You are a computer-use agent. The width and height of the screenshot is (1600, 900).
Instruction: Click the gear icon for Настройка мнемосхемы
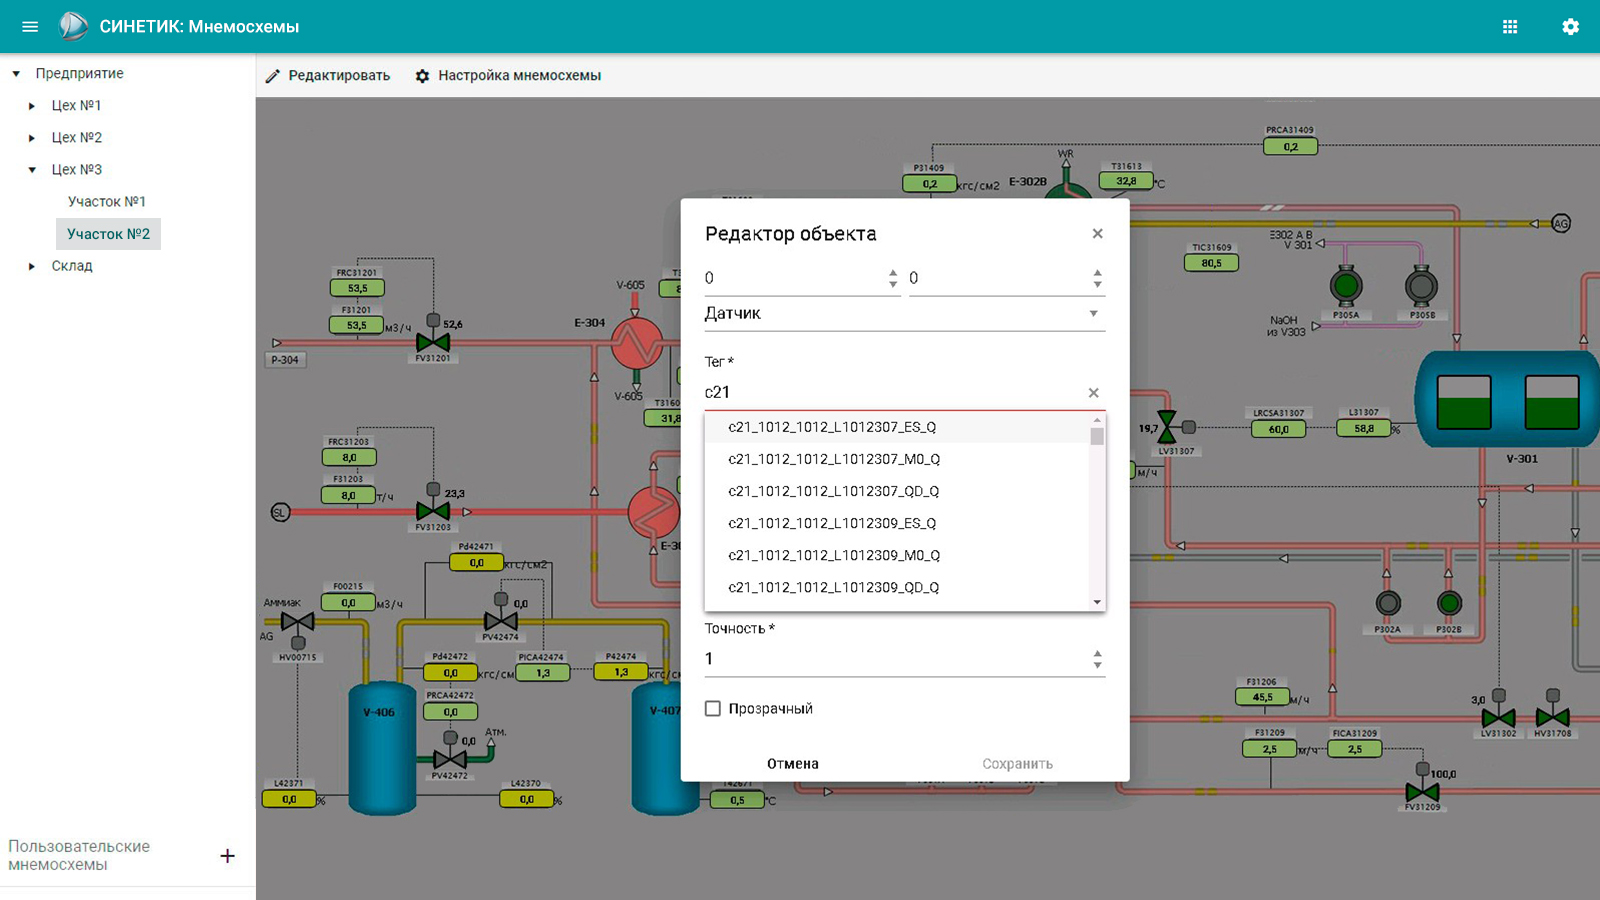[x=422, y=76]
